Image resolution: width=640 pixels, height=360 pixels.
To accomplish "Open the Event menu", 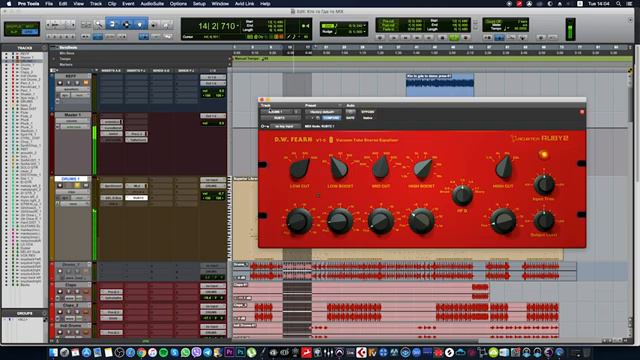I will click(128, 4).
